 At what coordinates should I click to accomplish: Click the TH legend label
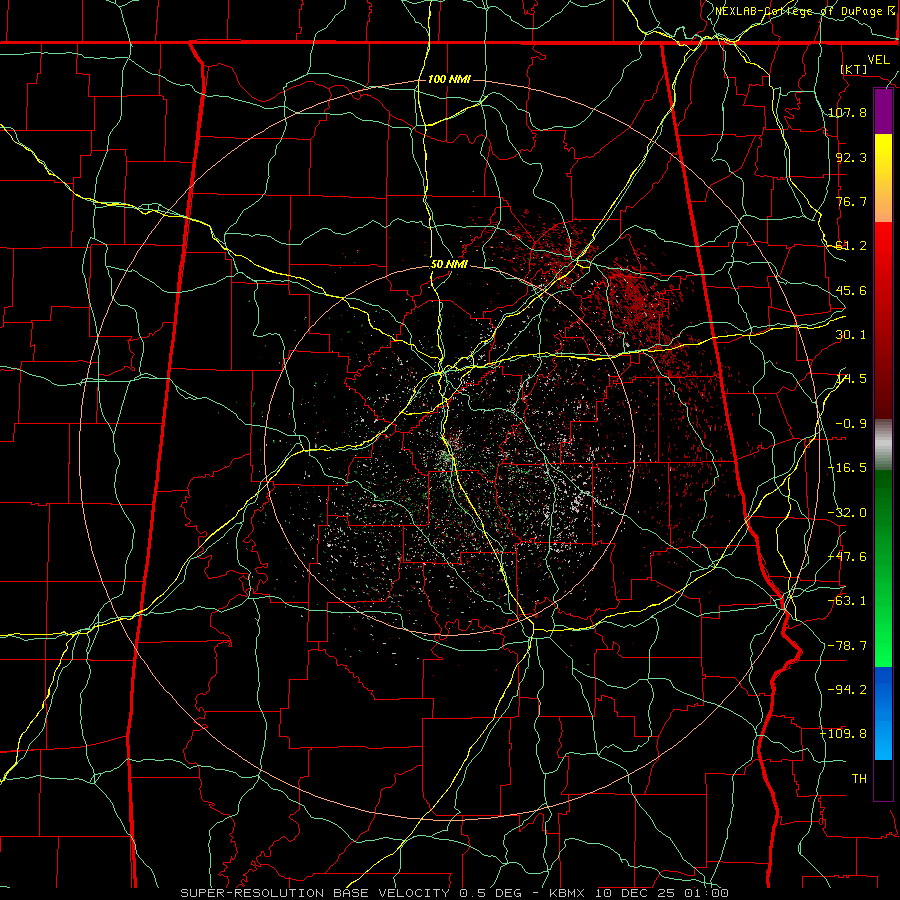coord(859,778)
